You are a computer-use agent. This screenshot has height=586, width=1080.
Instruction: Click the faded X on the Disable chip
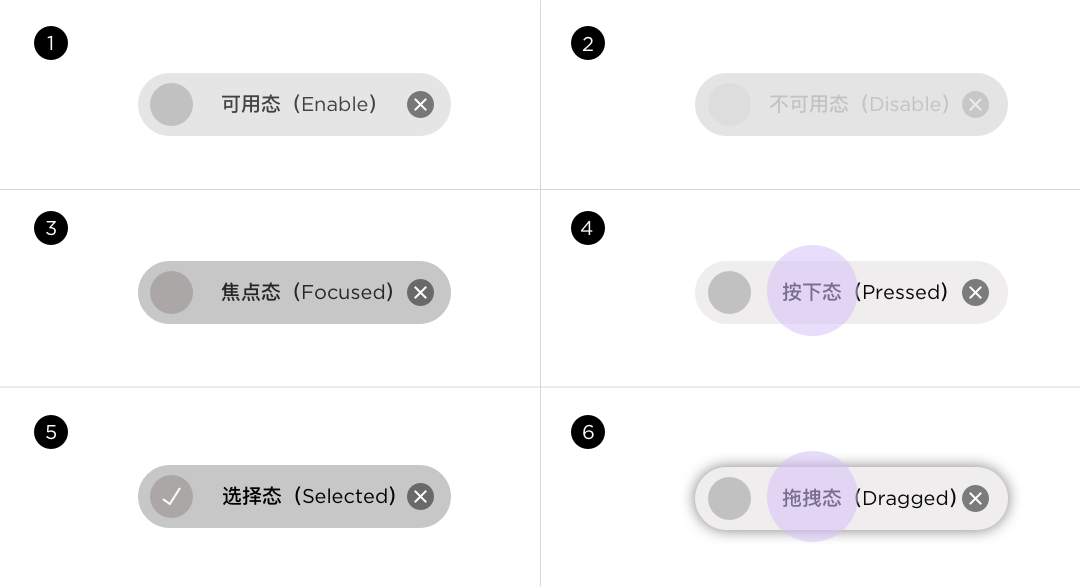[x=975, y=105]
